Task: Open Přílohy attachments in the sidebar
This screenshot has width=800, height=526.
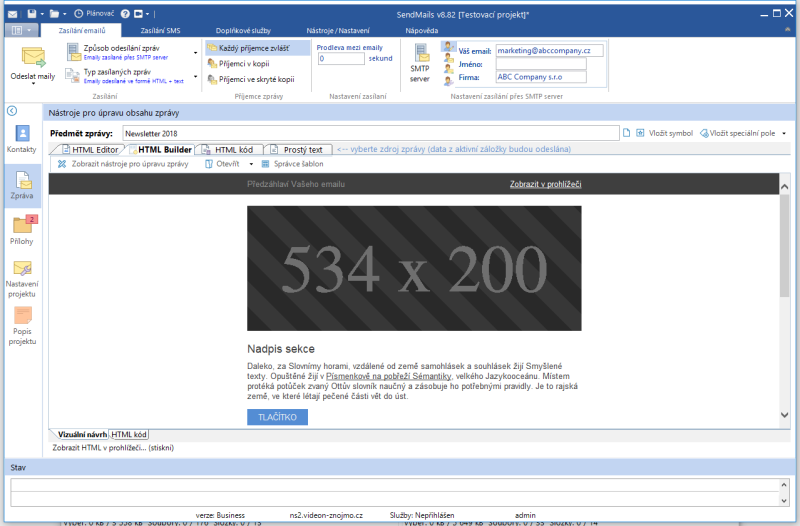Action: (22, 228)
